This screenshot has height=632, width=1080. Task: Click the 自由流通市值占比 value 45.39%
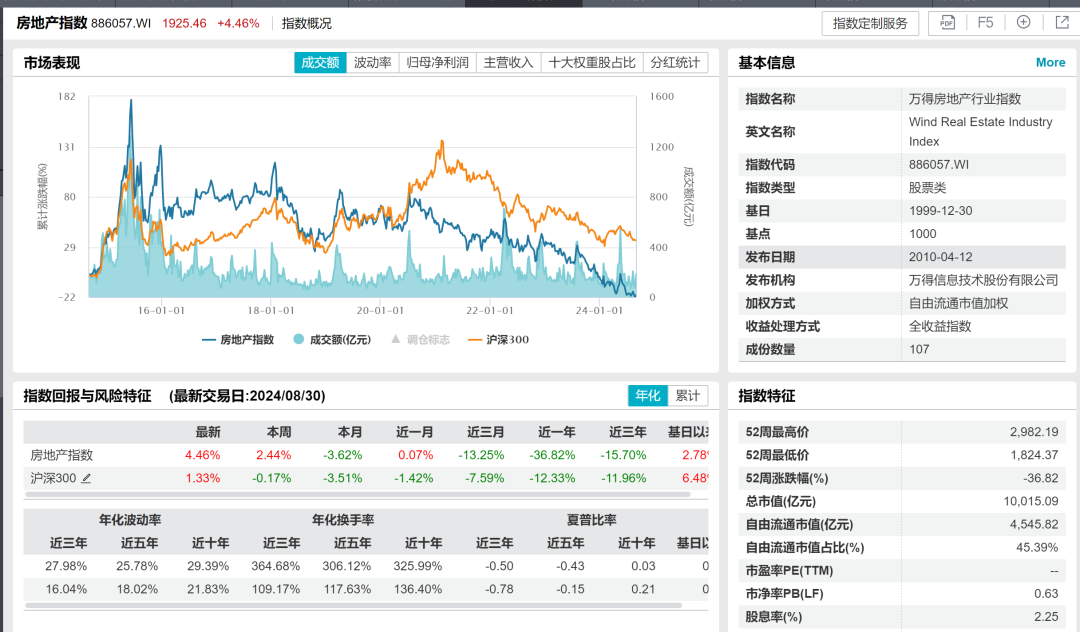tap(1037, 547)
